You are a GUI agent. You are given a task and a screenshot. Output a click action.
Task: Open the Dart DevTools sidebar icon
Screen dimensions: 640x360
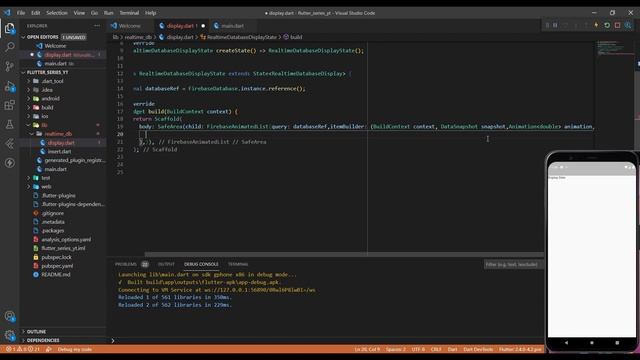coord(9,144)
